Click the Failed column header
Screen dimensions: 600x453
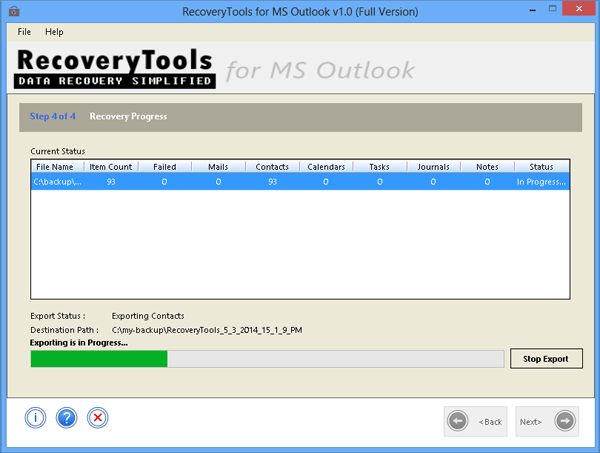click(x=165, y=167)
